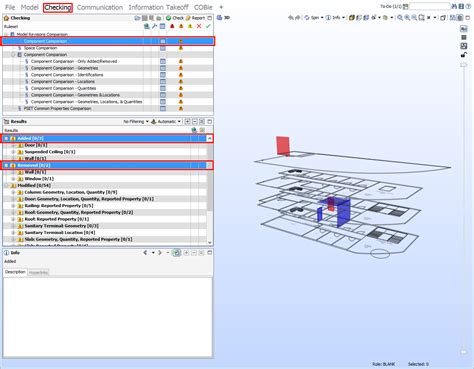Select Component Comparison - Only Added/Removed rule

(x=74, y=61)
